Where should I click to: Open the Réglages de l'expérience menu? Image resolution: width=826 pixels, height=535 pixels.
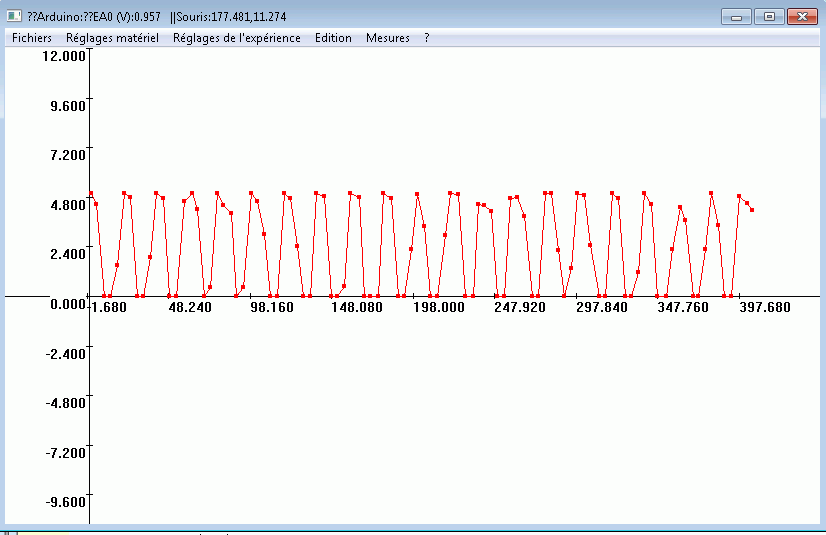tap(237, 38)
